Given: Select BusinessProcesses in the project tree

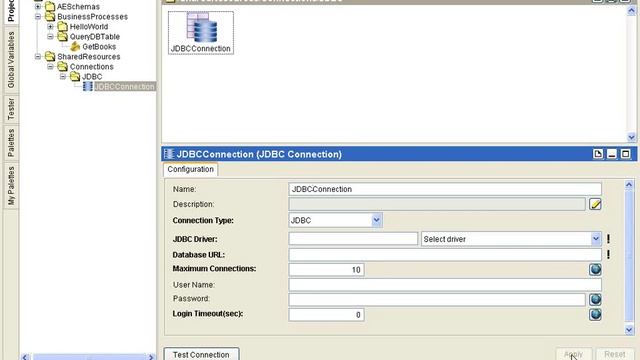Looking at the screenshot, I should [92, 17].
